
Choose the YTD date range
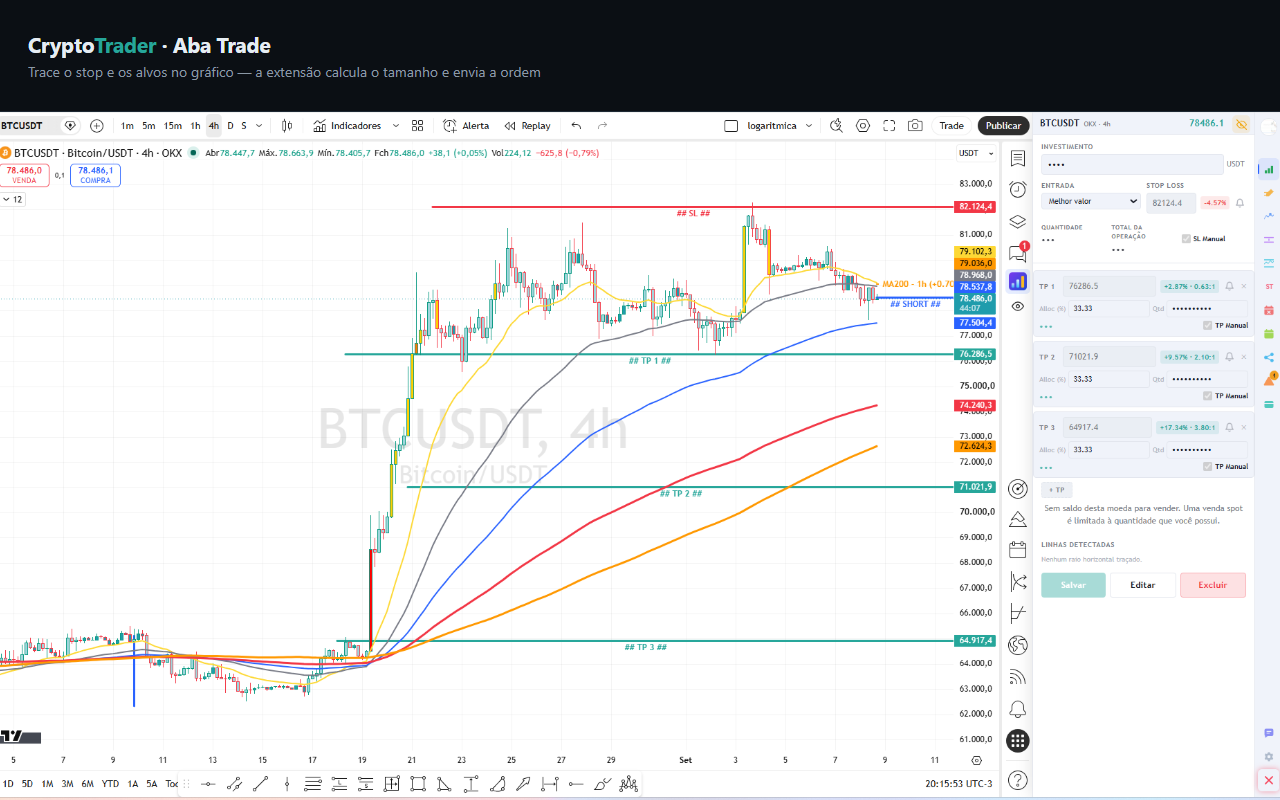point(111,784)
